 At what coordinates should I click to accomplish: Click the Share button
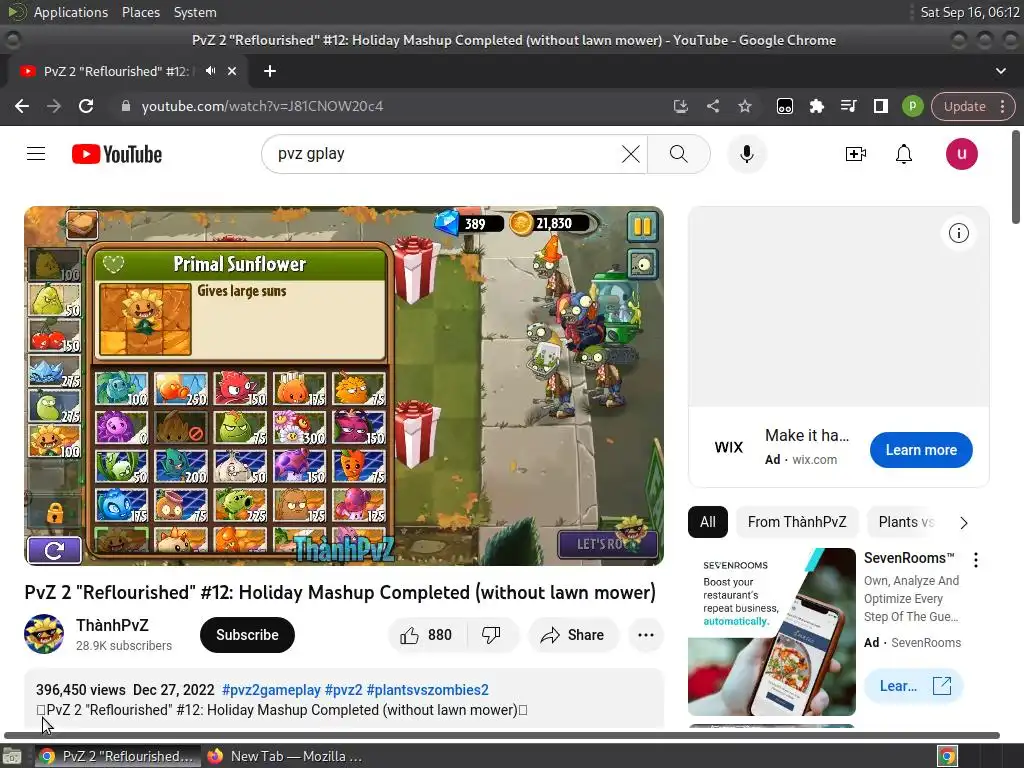click(573, 635)
